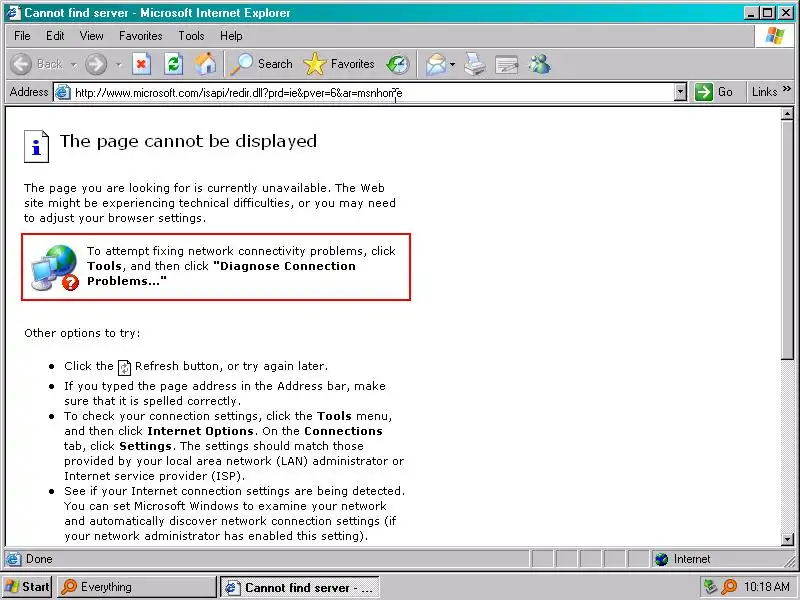Click inside the Address URL field
The width and height of the screenshot is (800, 600).
pyautogui.click(x=372, y=92)
